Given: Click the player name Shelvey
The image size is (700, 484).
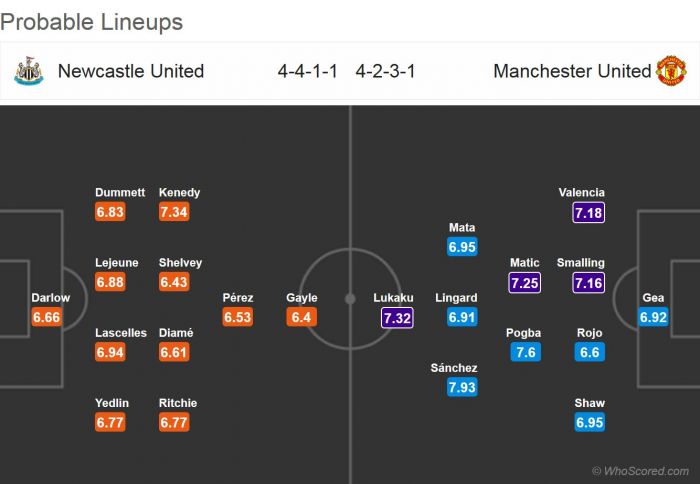Looking at the screenshot, I should [x=180, y=263].
